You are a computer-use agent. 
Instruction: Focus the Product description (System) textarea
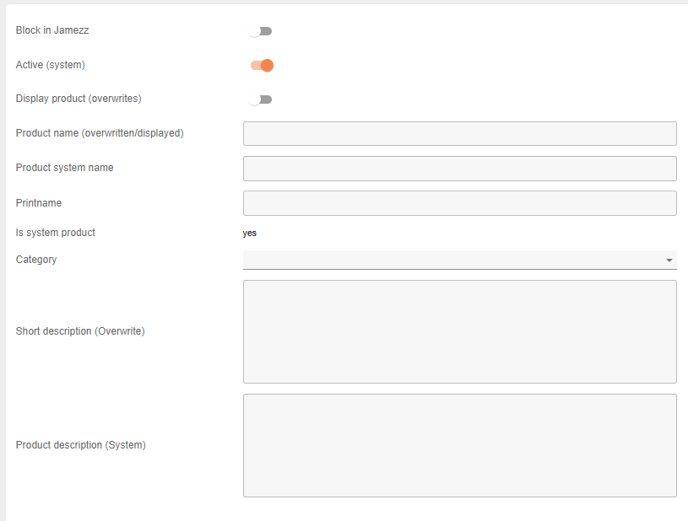[459, 445]
